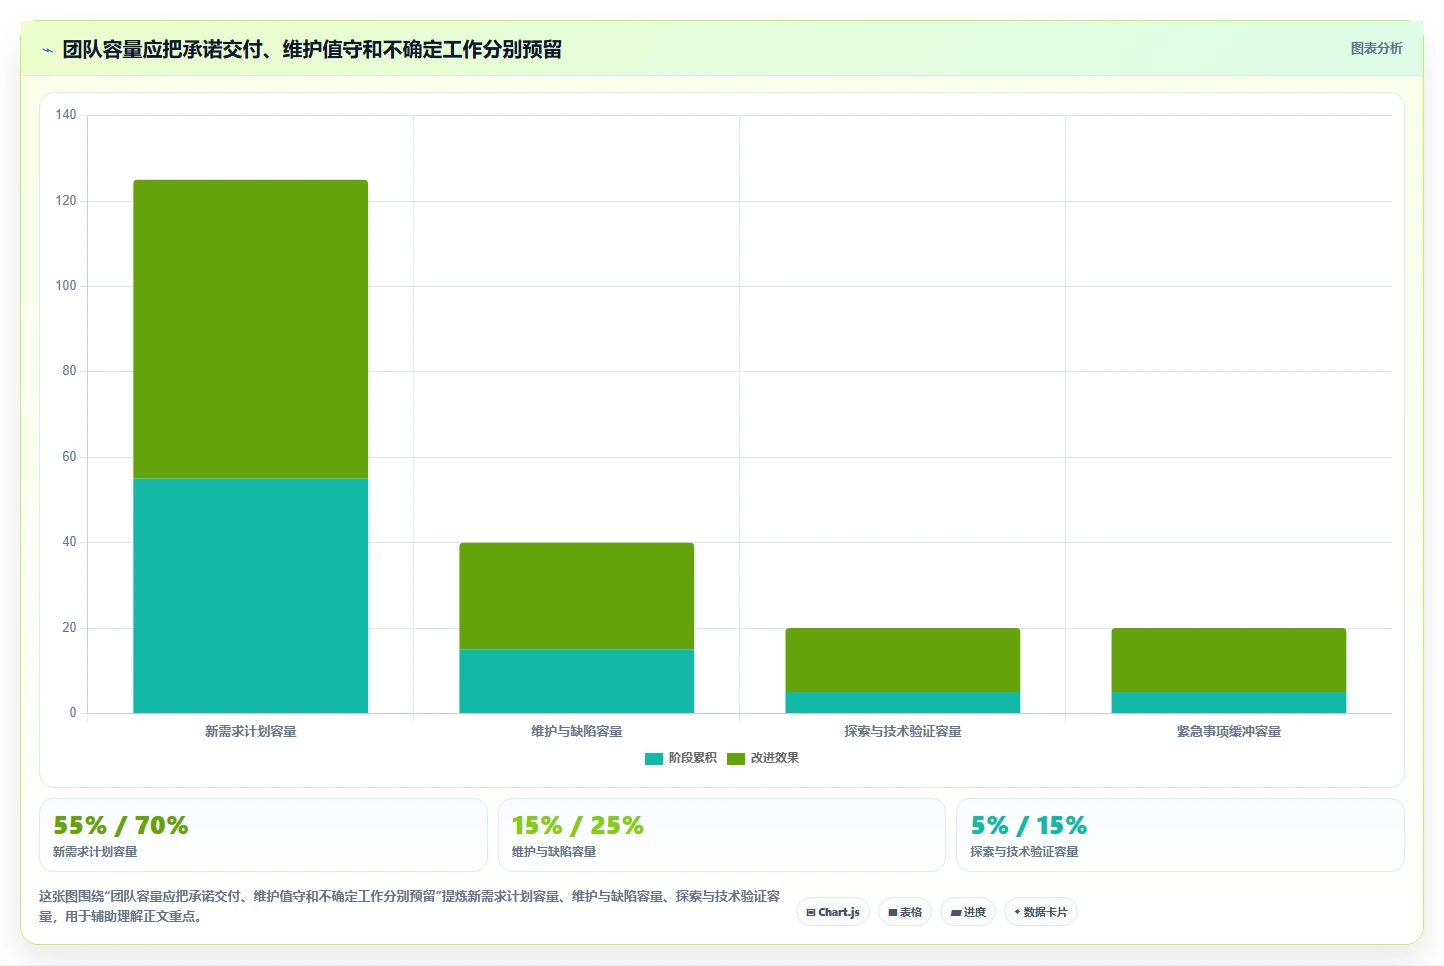Click the card title 团队容量应把承诺交付 heading

(312, 50)
